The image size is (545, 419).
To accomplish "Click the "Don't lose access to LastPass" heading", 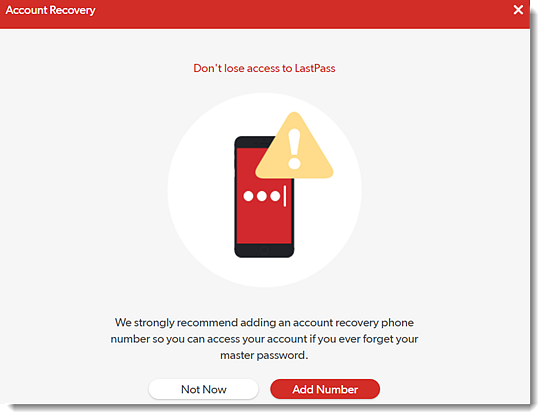I will 264,68.
